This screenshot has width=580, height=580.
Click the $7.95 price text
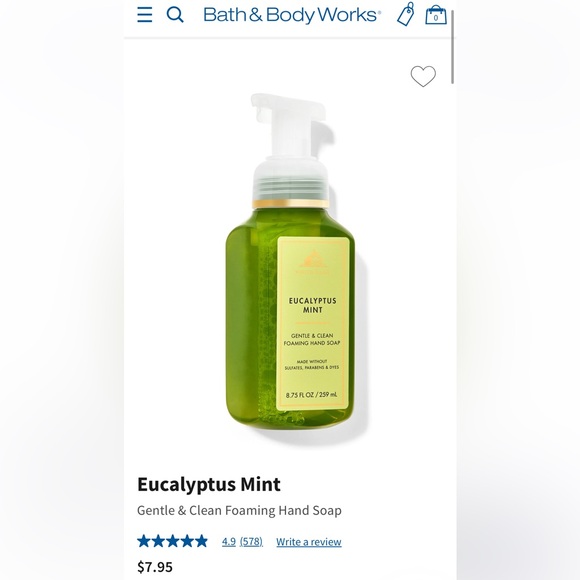click(155, 567)
